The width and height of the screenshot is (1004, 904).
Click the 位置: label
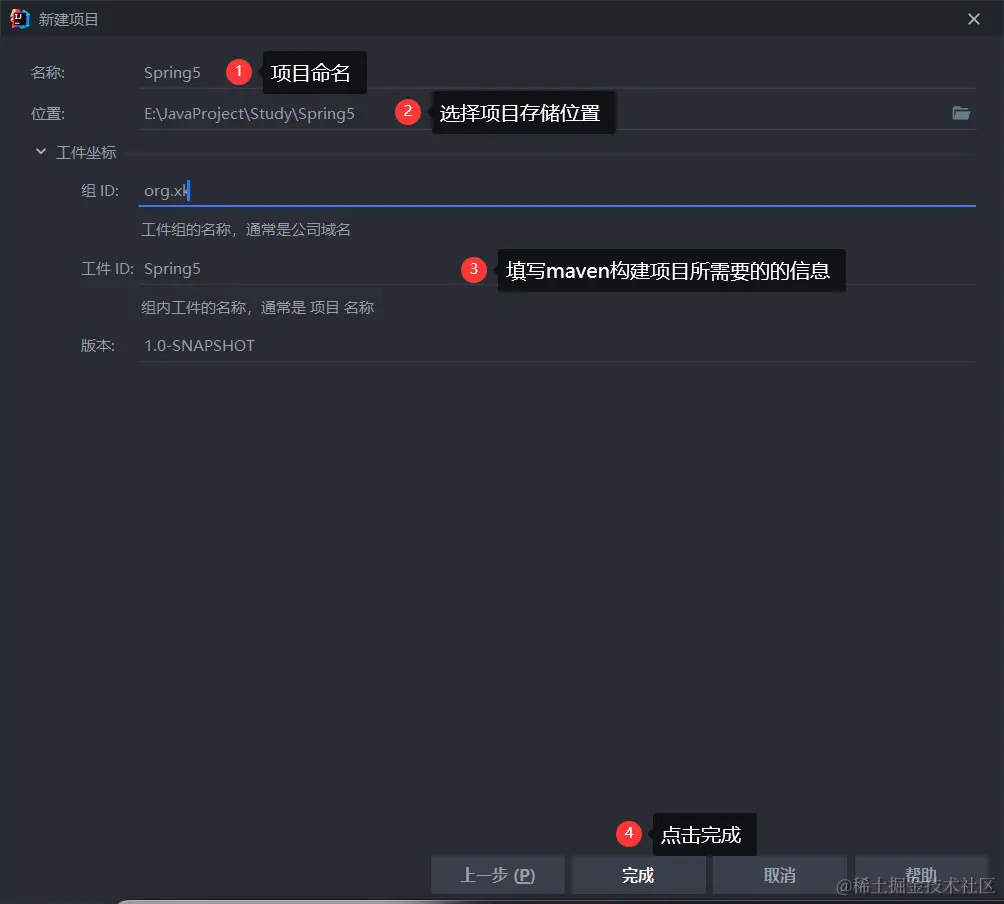pyautogui.click(x=48, y=114)
